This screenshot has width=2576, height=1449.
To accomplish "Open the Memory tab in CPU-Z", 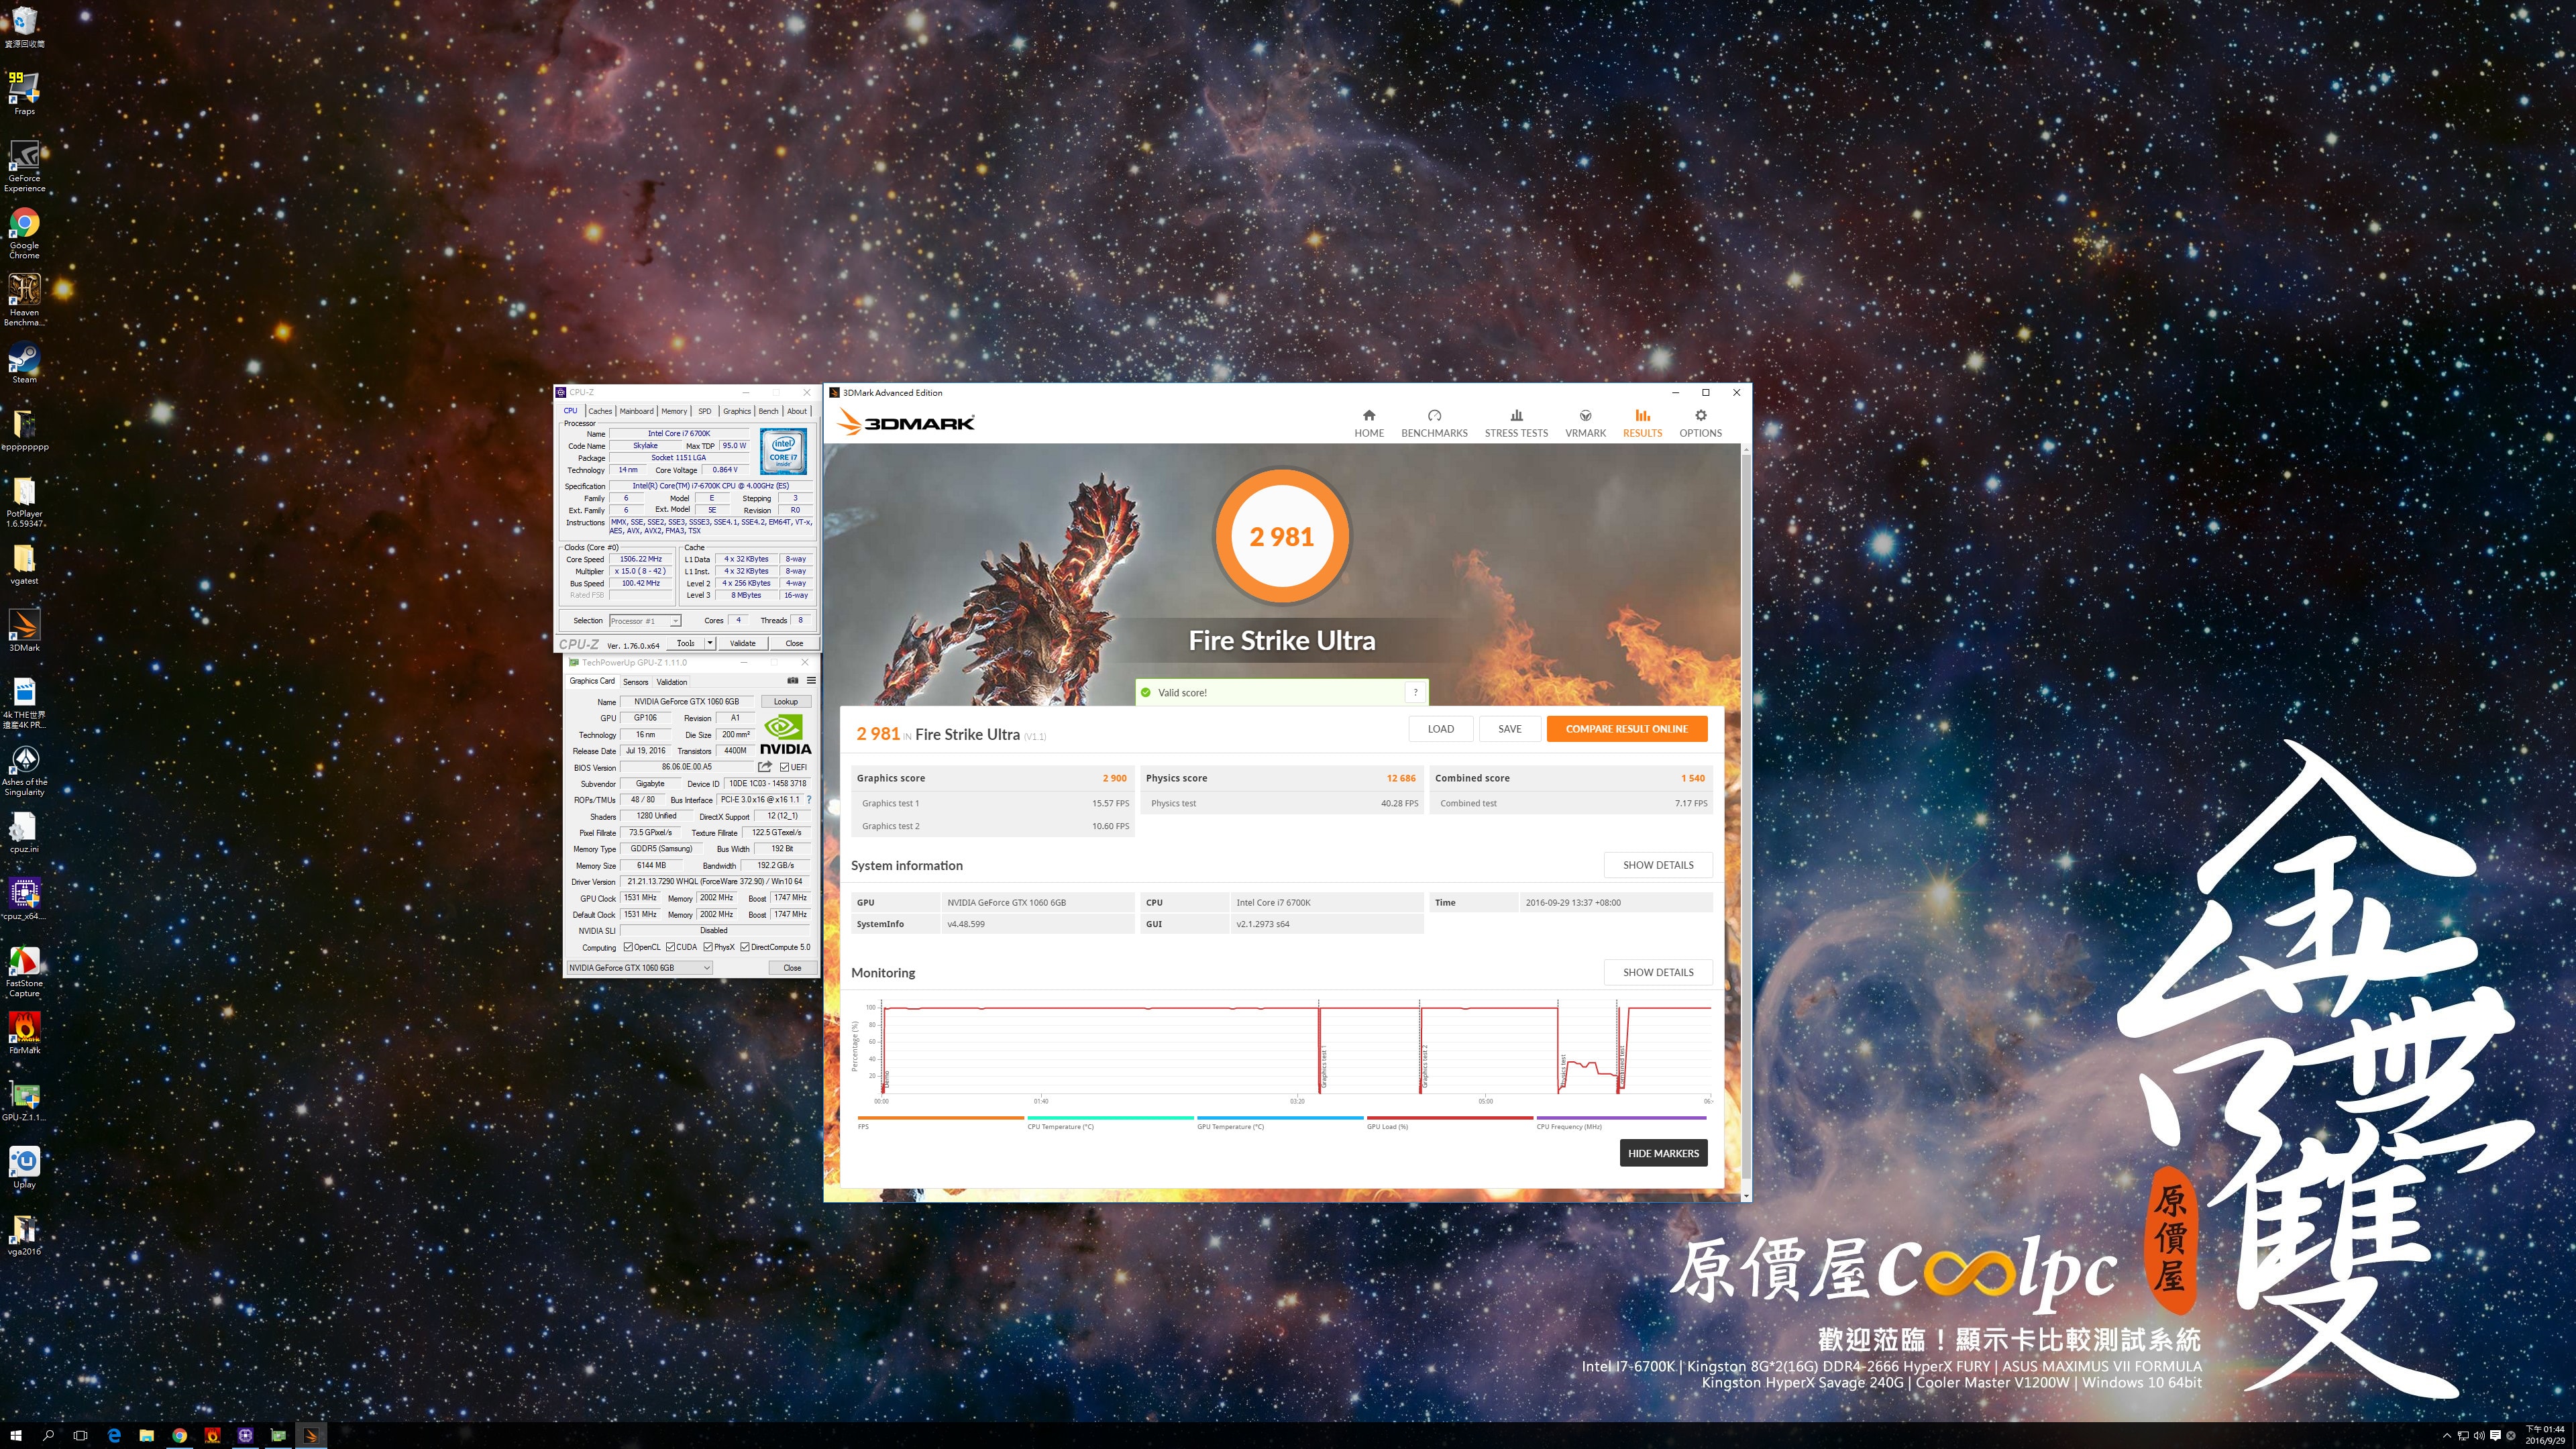I will 674,411.
